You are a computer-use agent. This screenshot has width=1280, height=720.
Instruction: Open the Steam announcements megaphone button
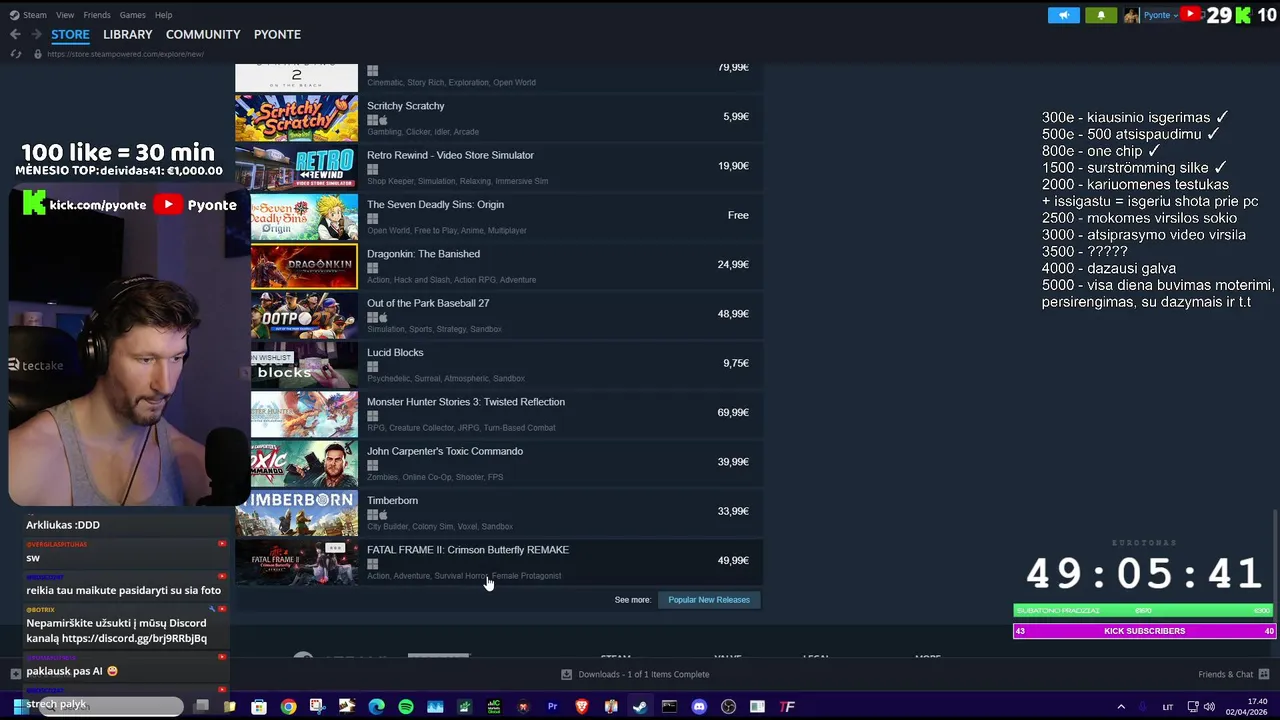coord(1063,15)
